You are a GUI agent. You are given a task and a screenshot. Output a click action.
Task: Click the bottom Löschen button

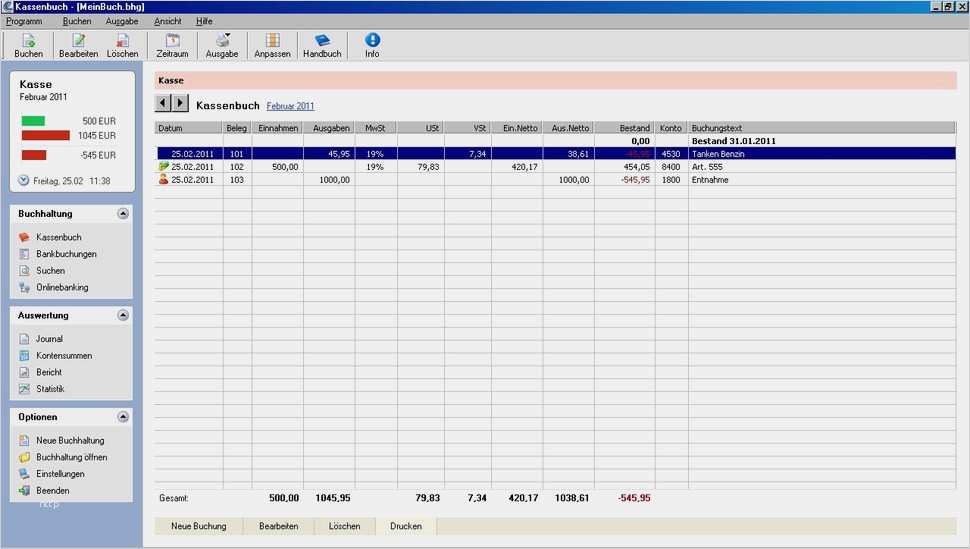(x=345, y=526)
